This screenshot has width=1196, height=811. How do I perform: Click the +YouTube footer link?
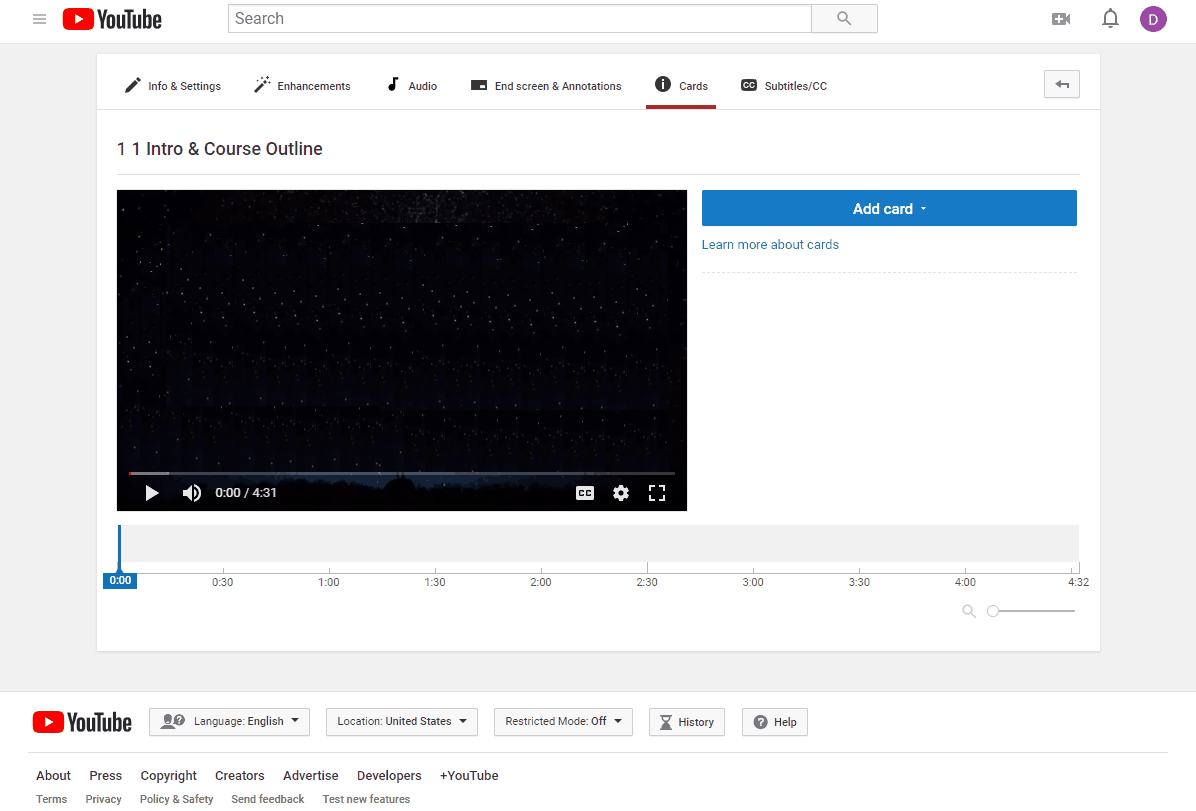469,775
